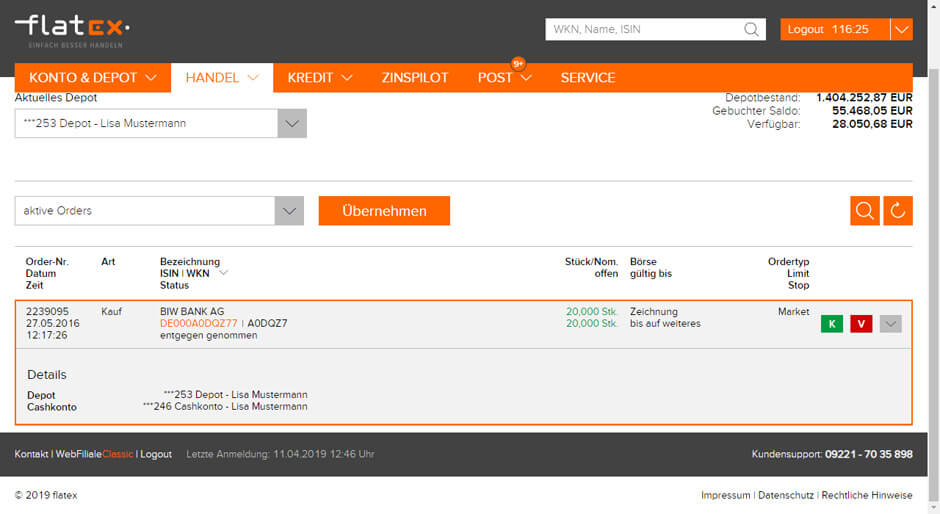The width and height of the screenshot is (940, 514).
Task: Click the Depotbestand value 1.404.252,87 EUR
Action: click(864, 98)
